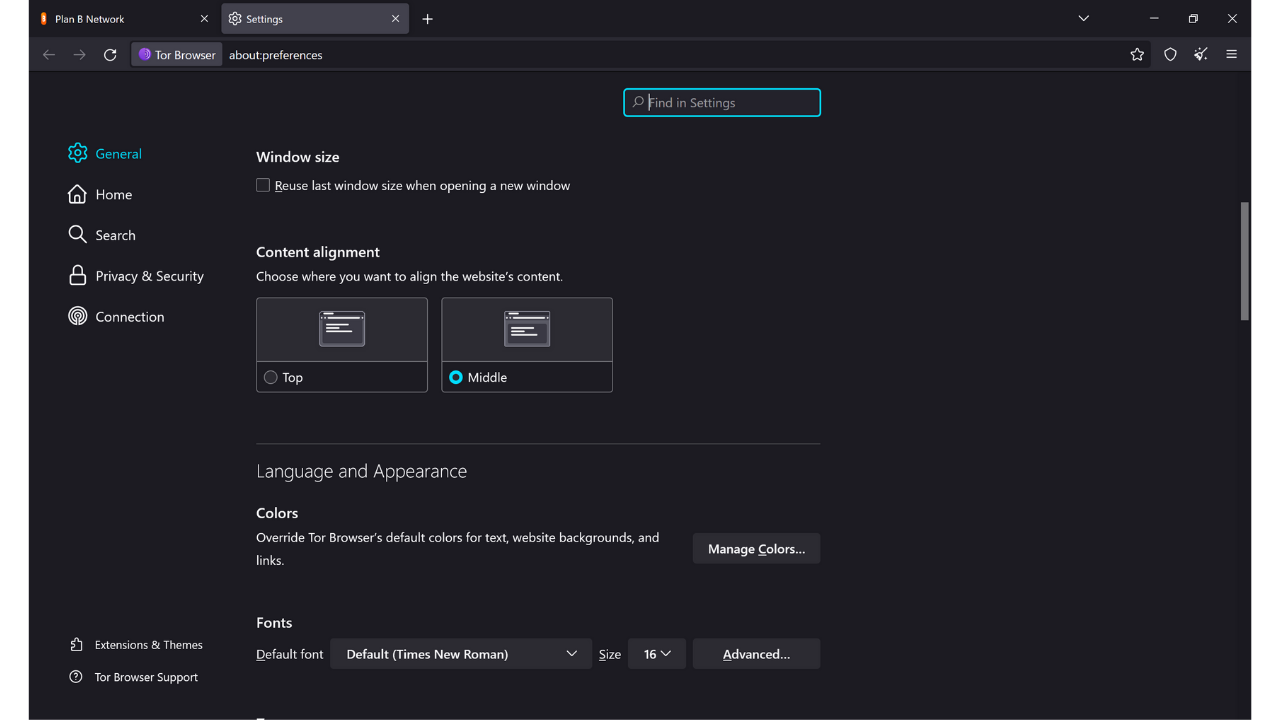Select the General settings gear icon
Viewport: 1280px width, 720px height.
coord(78,153)
